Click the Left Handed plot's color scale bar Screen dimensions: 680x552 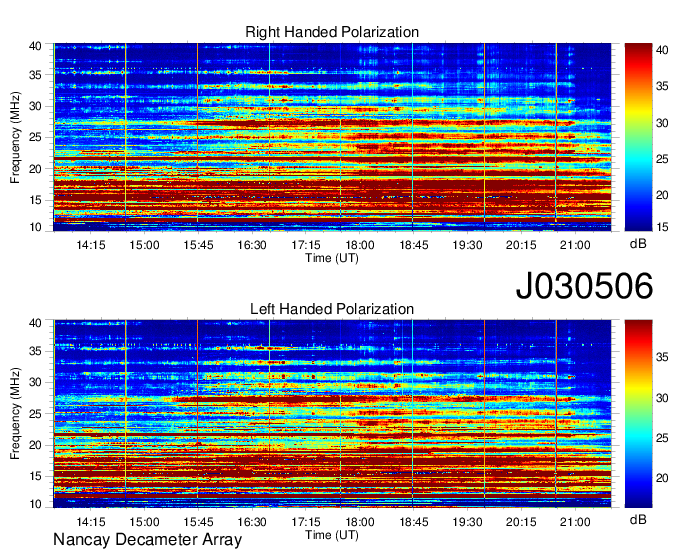pos(638,414)
